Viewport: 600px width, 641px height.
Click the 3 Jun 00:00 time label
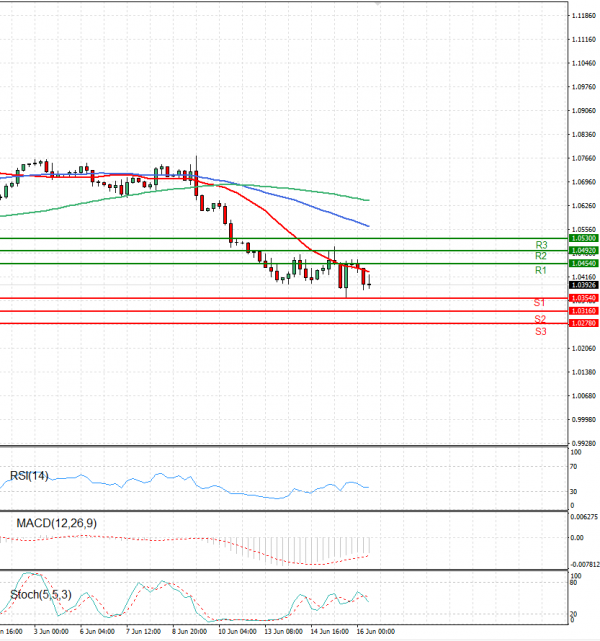pyautogui.click(x=51, y=632)
